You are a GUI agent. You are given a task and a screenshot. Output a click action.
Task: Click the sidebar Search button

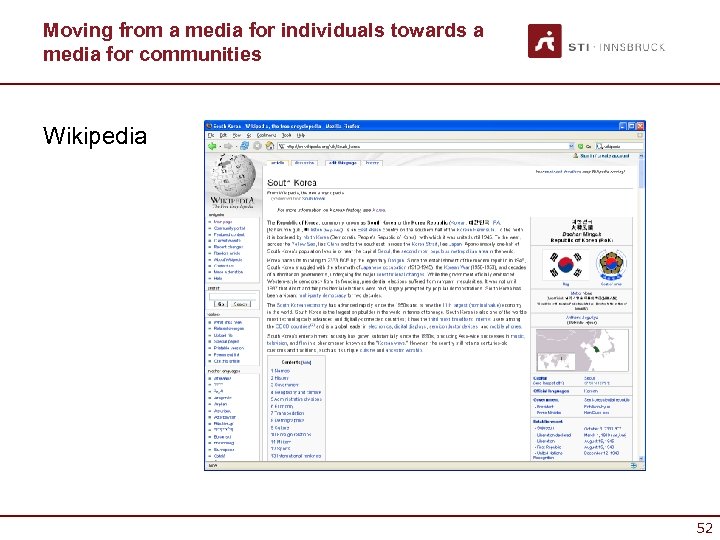(241, 304)
